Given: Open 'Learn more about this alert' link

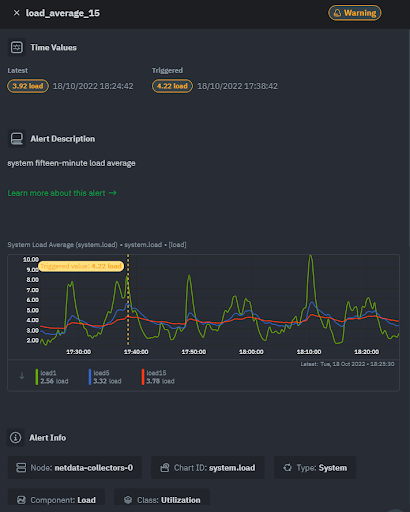Looking at the screenshot, I should 62,193.
